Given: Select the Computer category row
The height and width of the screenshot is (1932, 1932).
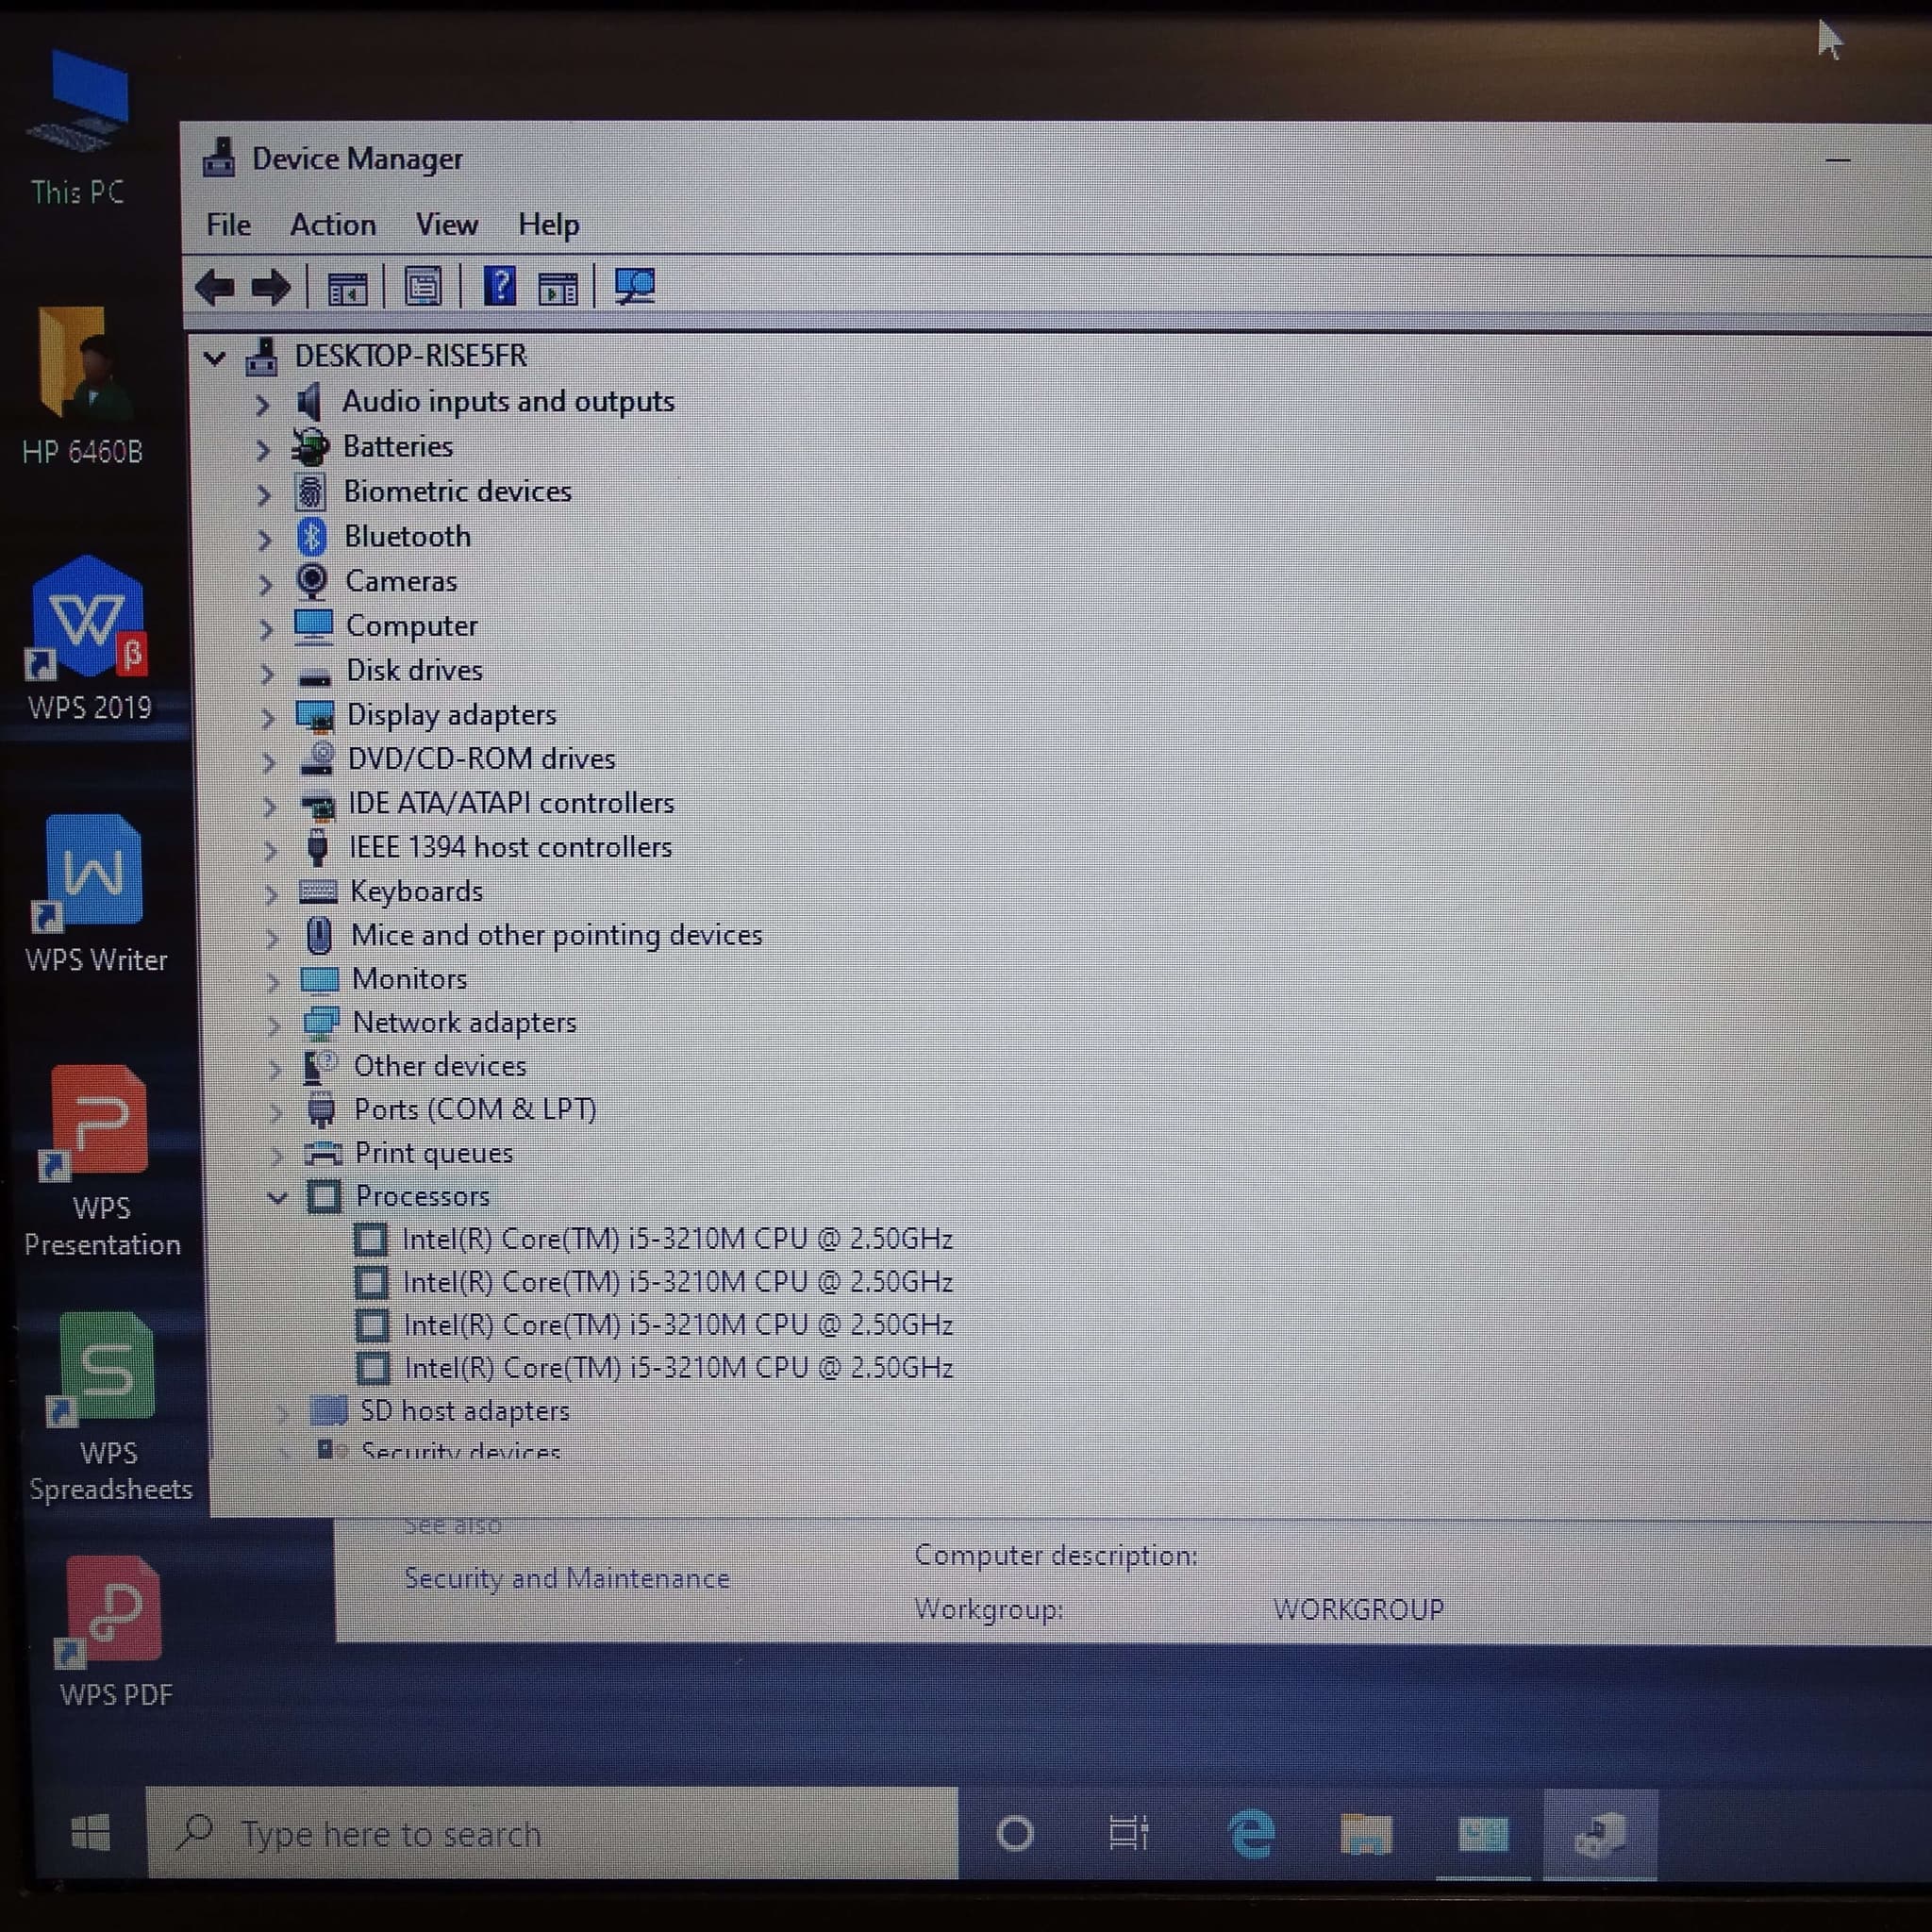Looking at the screenshot, I should click(x=411, y=626).
